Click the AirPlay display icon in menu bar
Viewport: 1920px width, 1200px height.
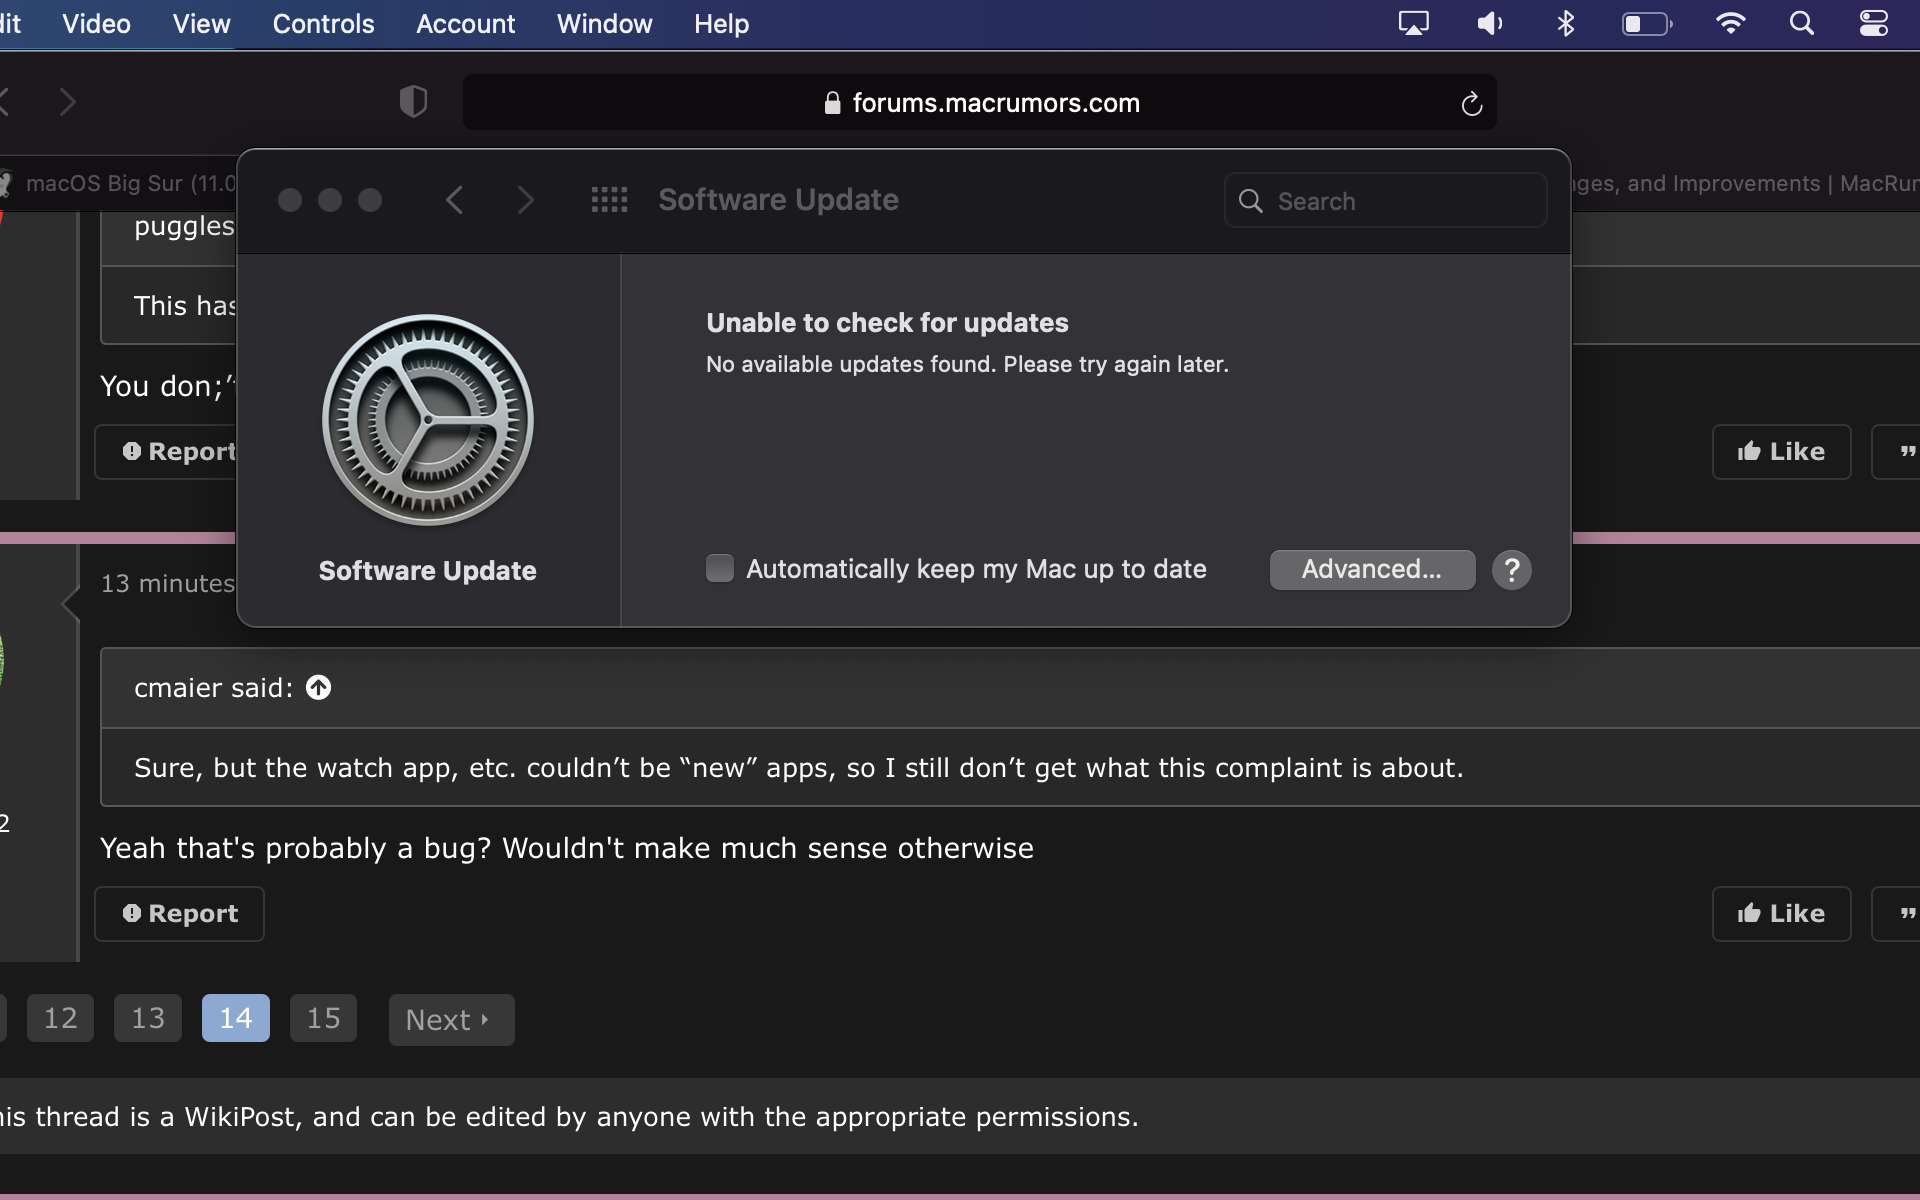point(1413,24)
